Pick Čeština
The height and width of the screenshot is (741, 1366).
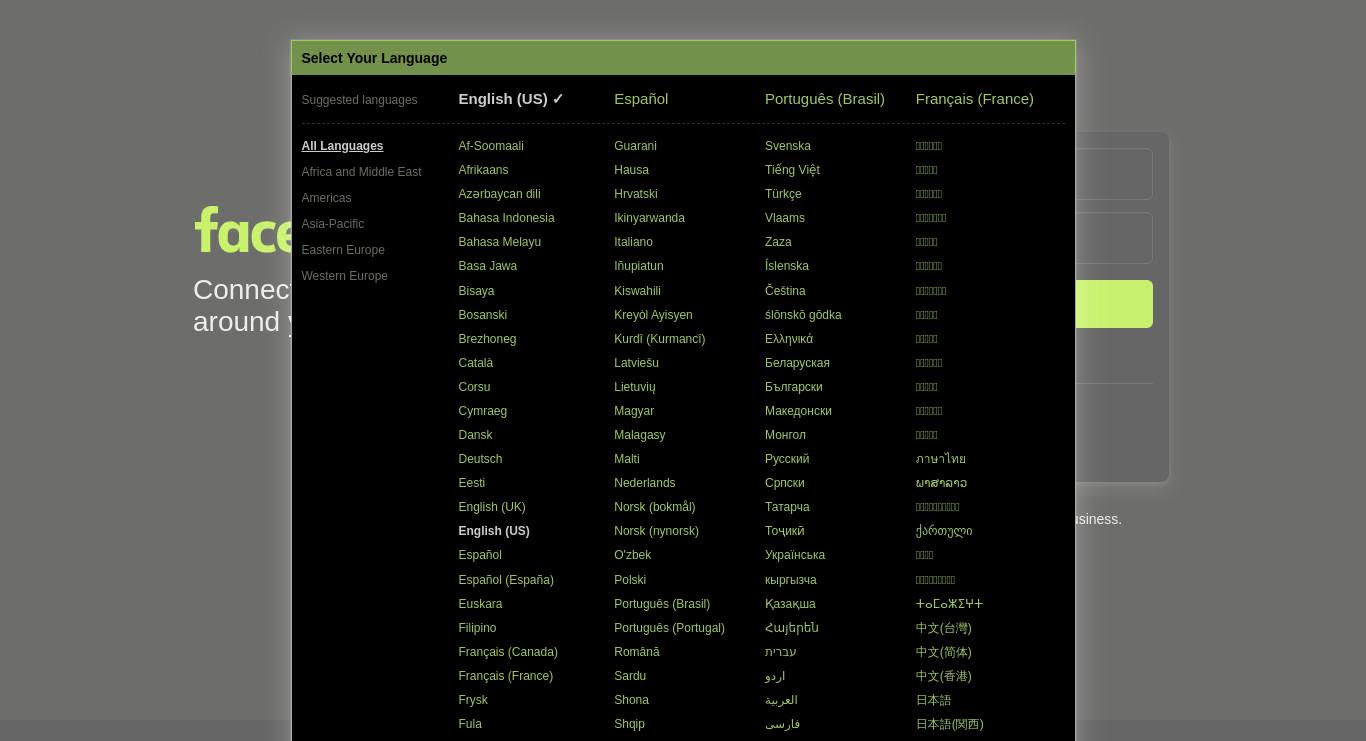coord(785,291)
